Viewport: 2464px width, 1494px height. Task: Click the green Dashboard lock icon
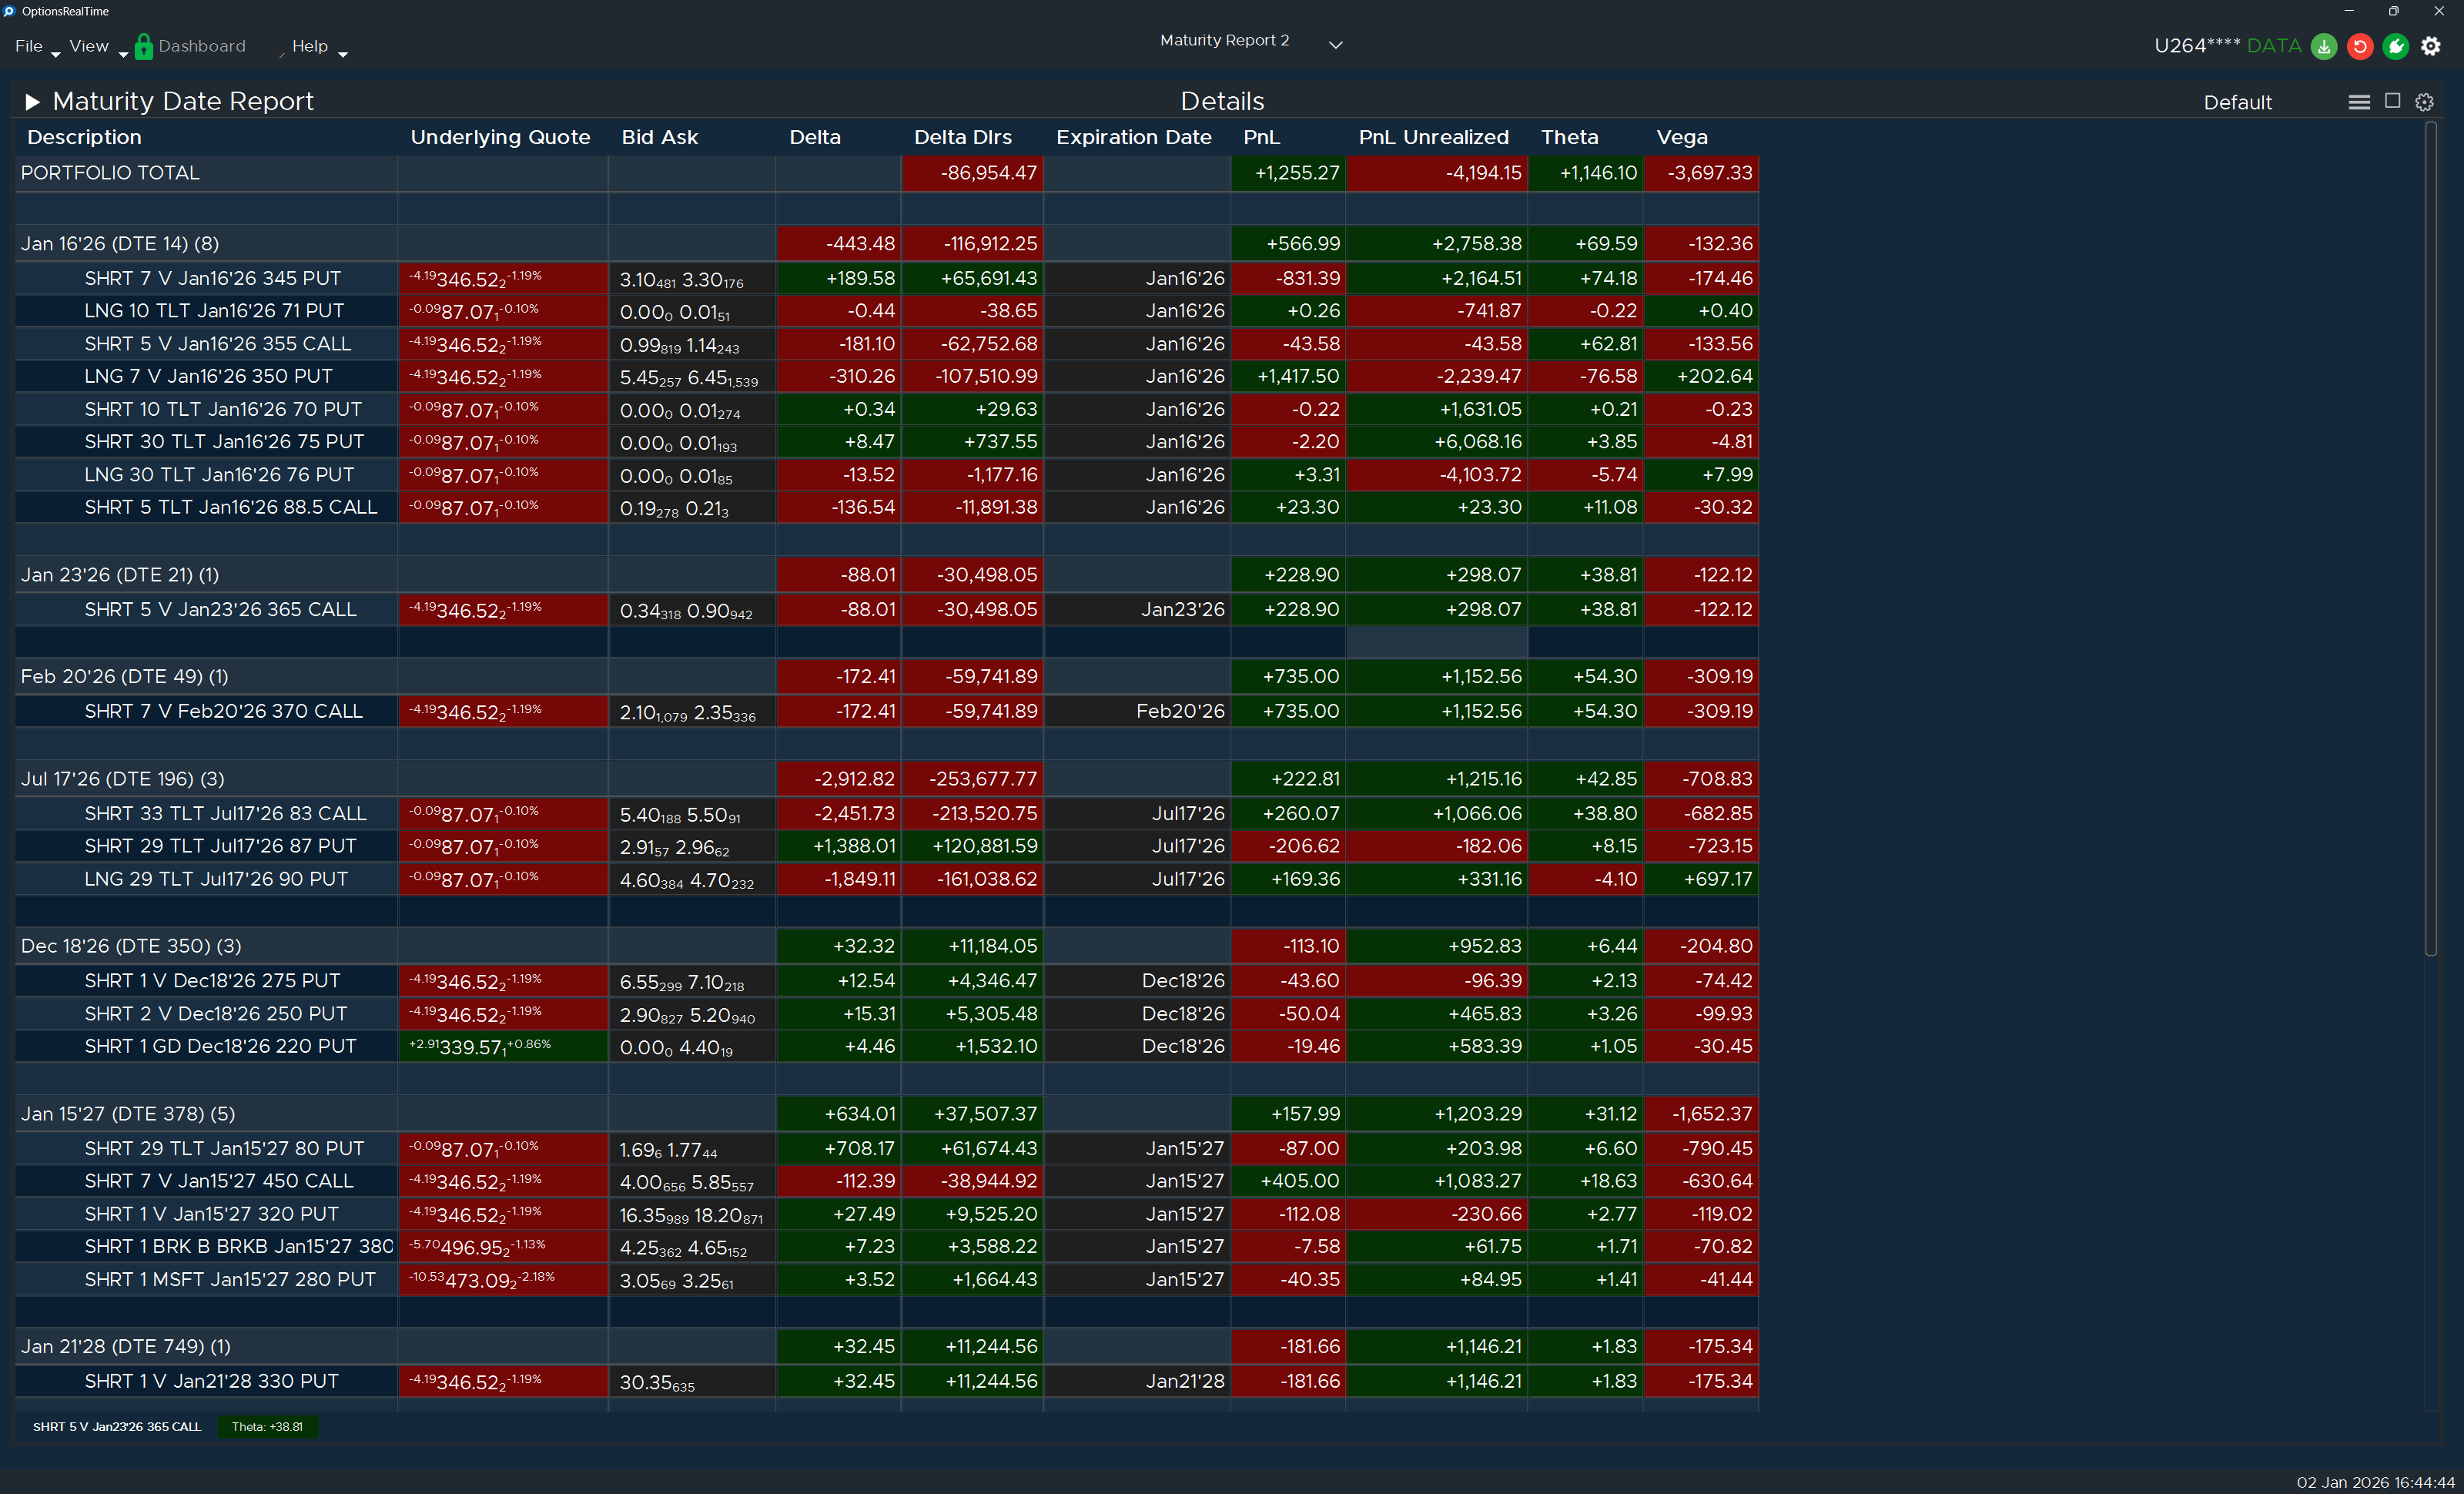click(x=144, y=46)
